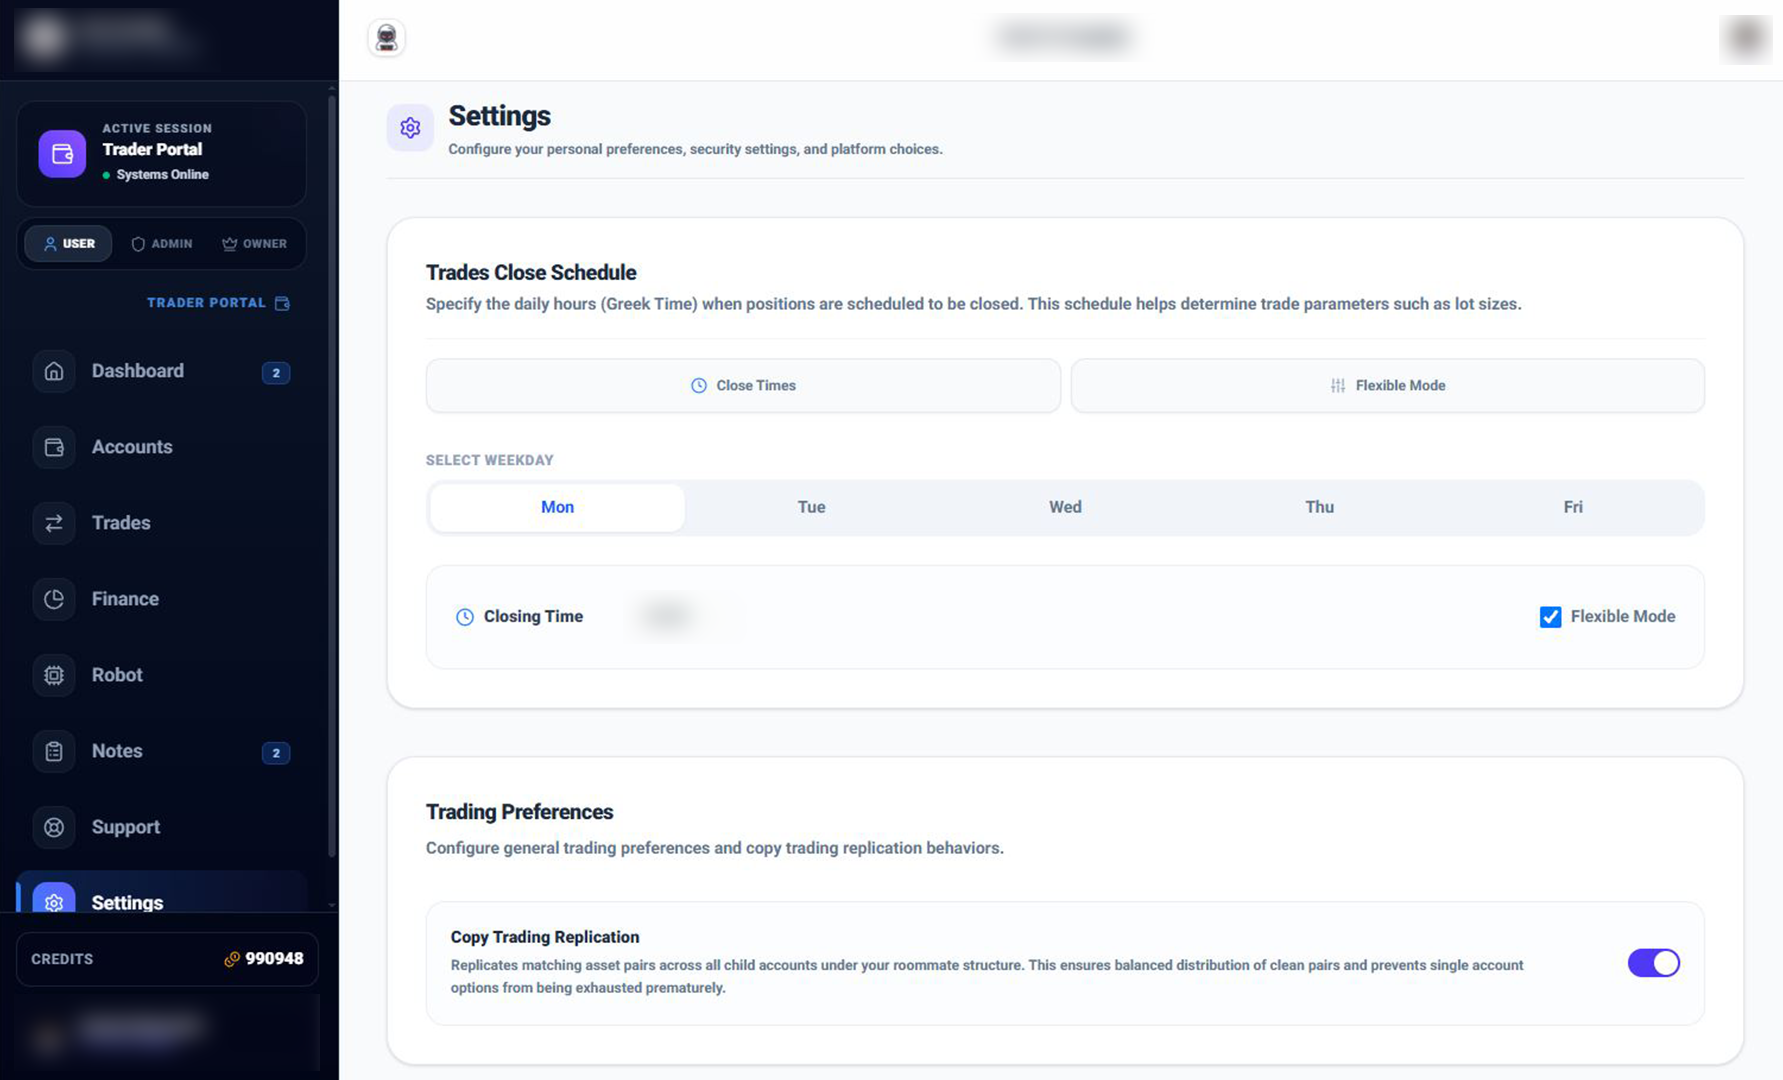The width and height of the screenshot is (1783, 1080).
Task: Click the Notes badge showing 2
Action: click(x=276, y=753)
